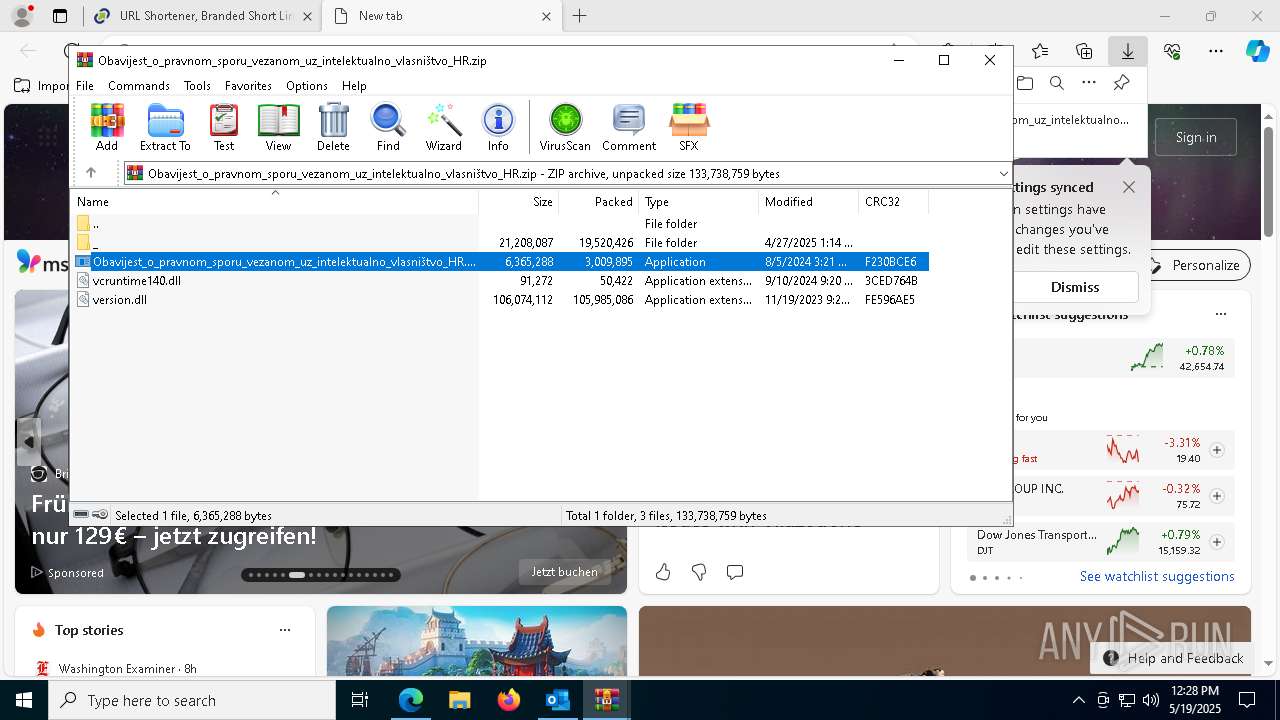Sort files by Size column header
The width and height of the screenshot is (1280, 720).
[518, 202]
